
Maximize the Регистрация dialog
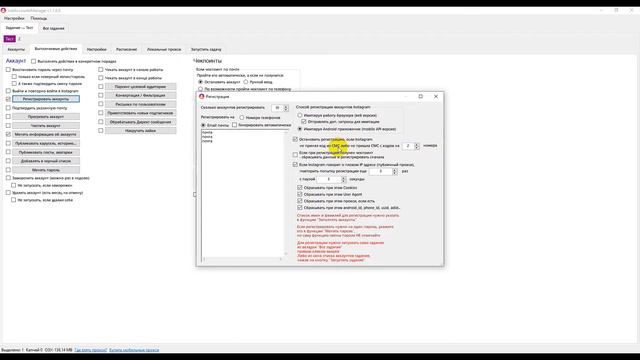tap(420, 96)
